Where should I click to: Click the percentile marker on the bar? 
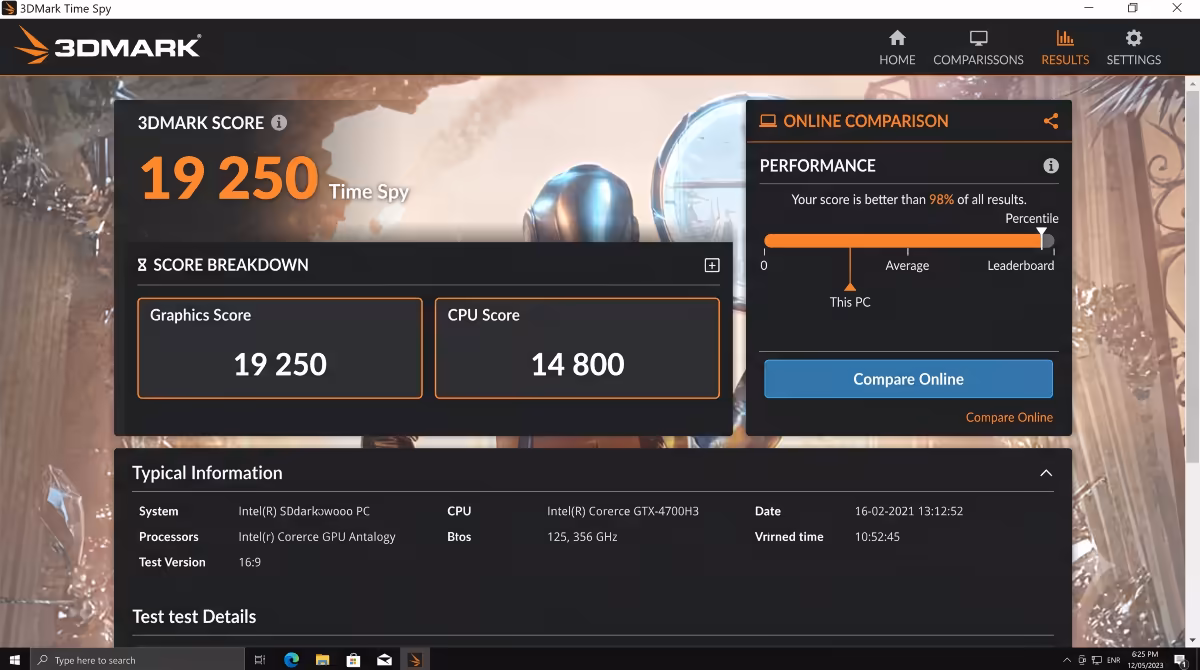coord(1042,238)
